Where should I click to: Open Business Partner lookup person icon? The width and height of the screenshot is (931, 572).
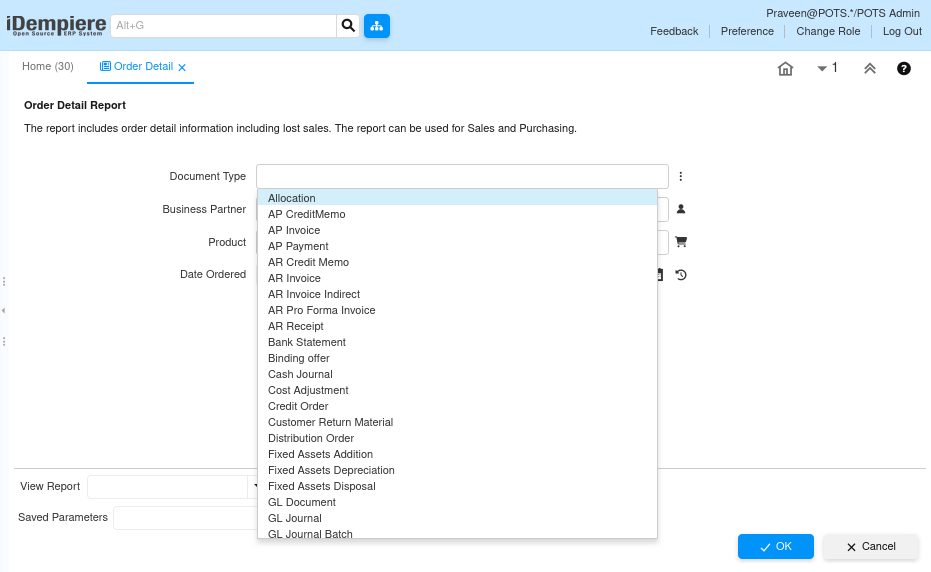coord(681,209)
